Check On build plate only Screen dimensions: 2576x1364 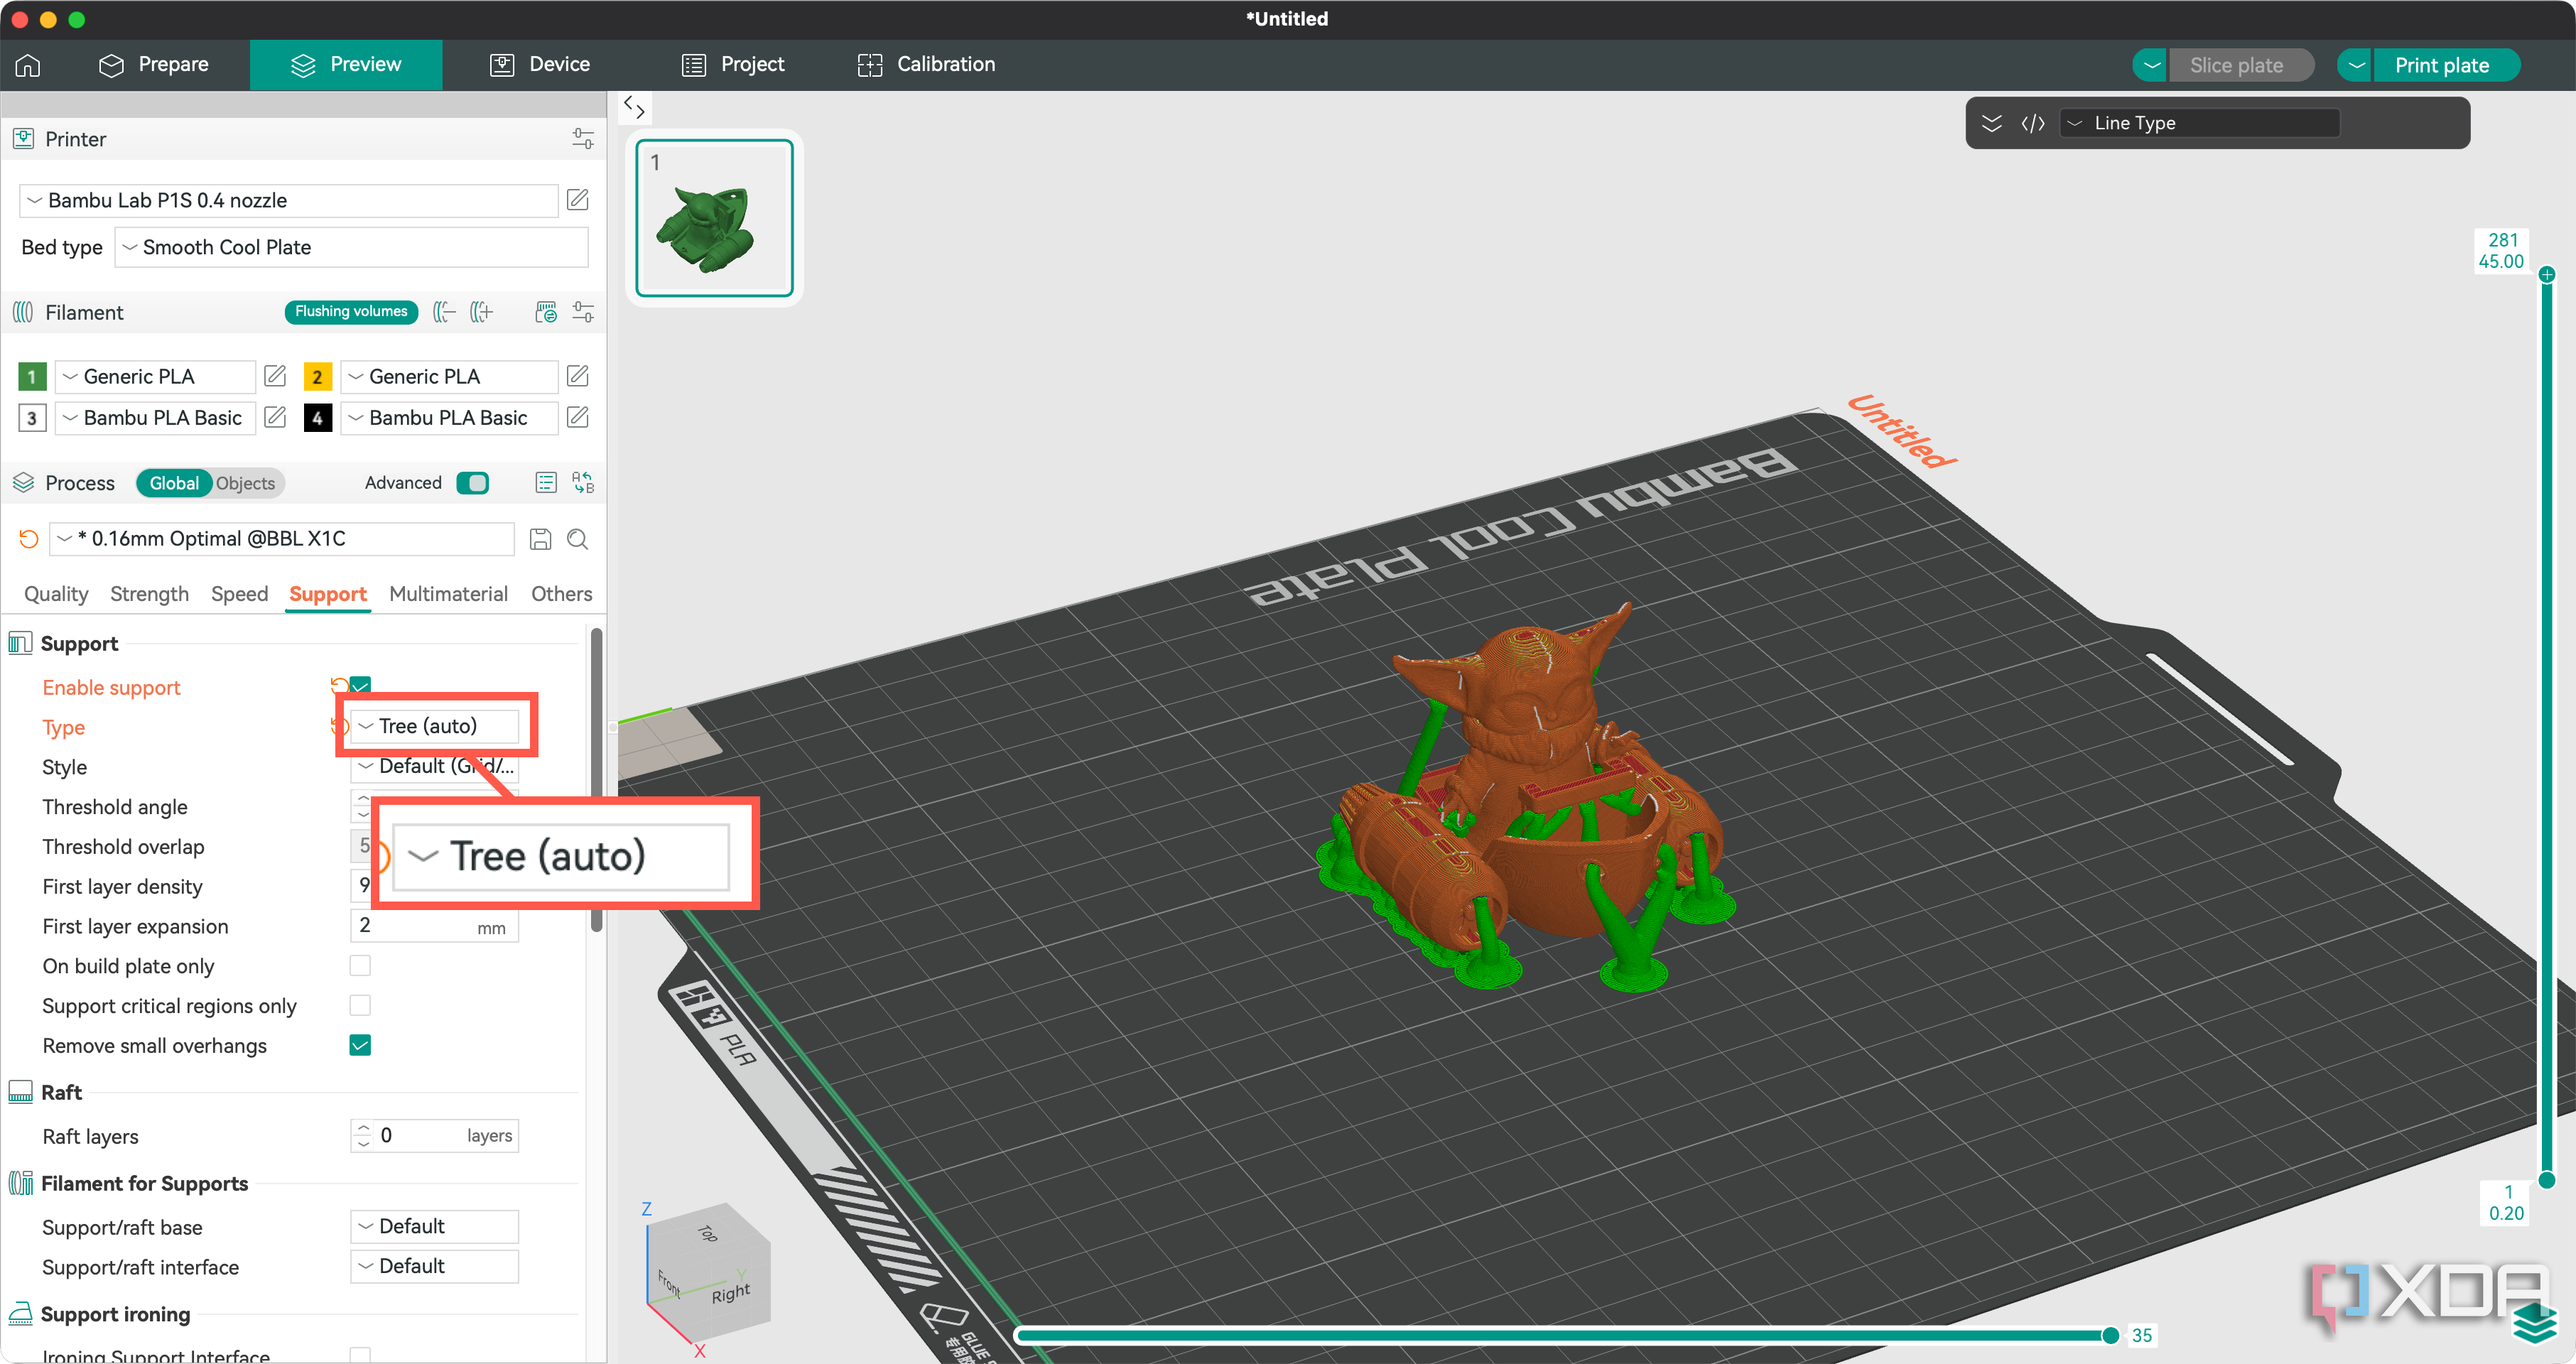tap(360, 965)
